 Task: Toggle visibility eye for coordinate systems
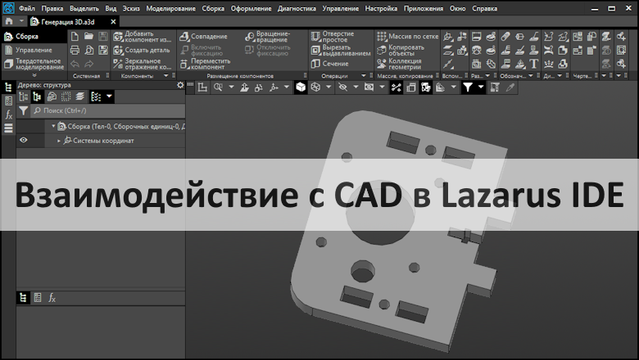click(24, 140)
